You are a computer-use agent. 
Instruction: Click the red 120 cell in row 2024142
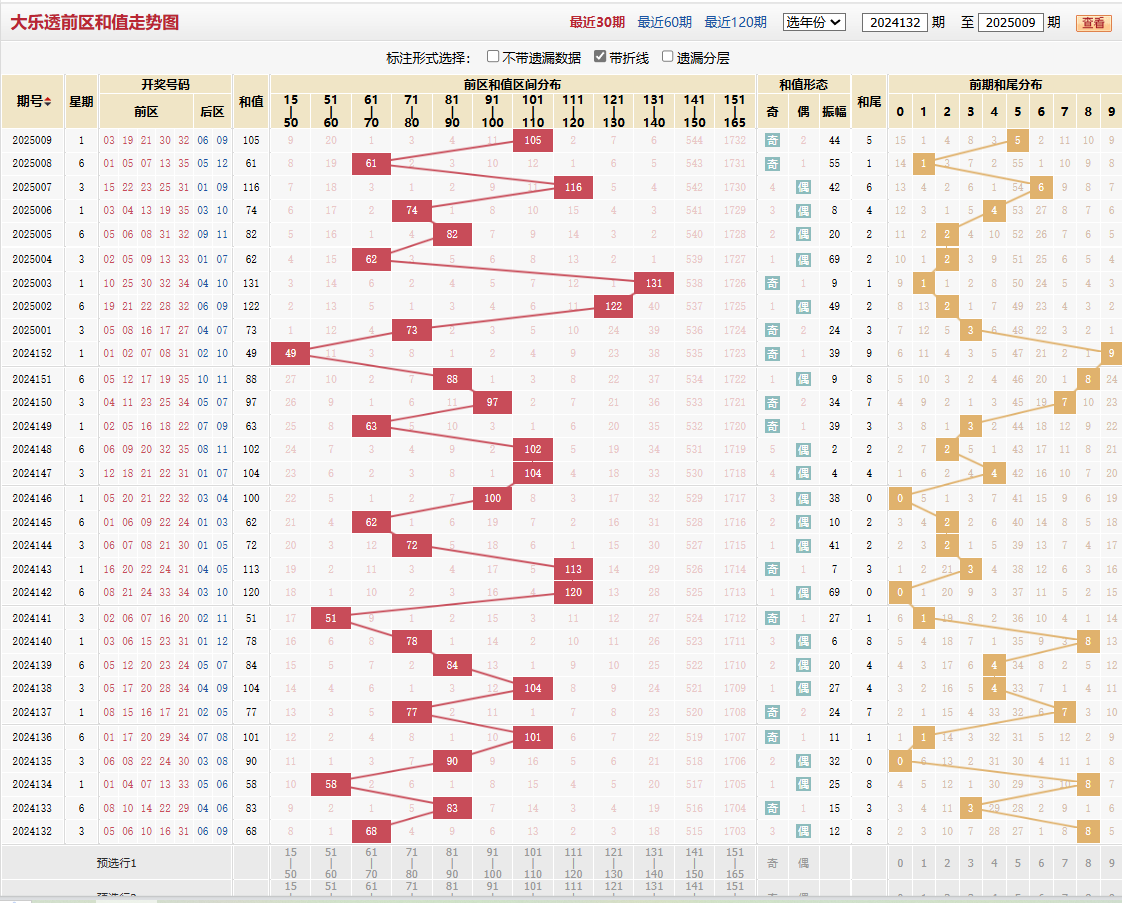point(573,592)
